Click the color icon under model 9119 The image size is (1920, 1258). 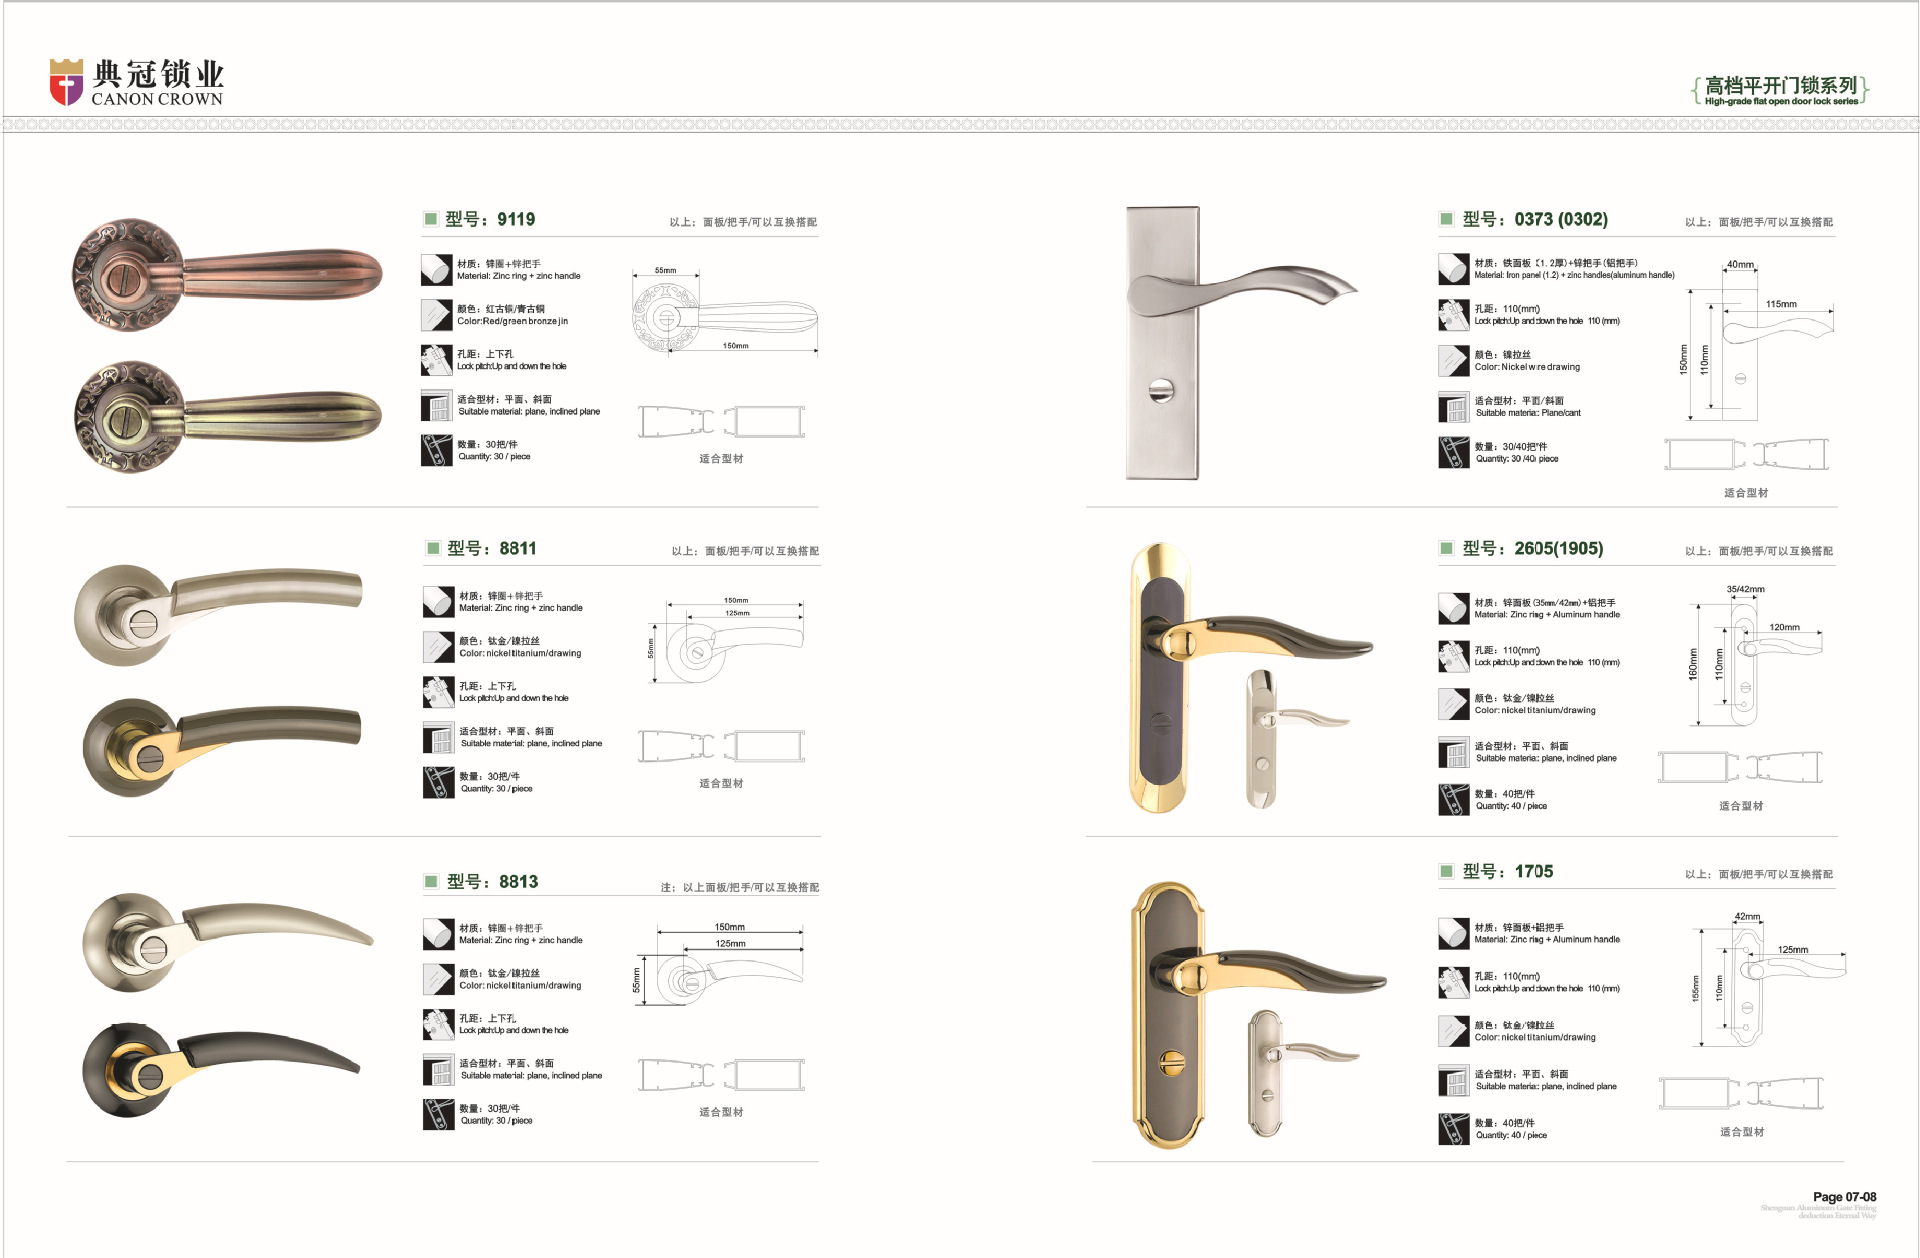[437, 315]
